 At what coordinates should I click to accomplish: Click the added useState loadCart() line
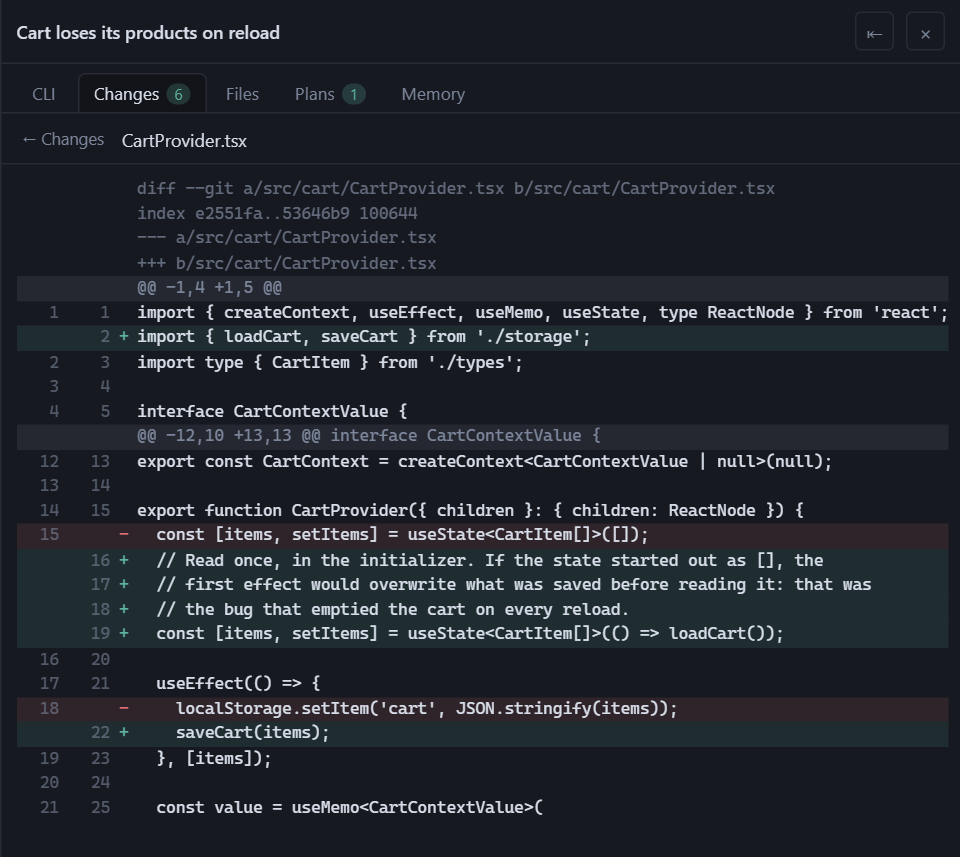pos(482,634)
